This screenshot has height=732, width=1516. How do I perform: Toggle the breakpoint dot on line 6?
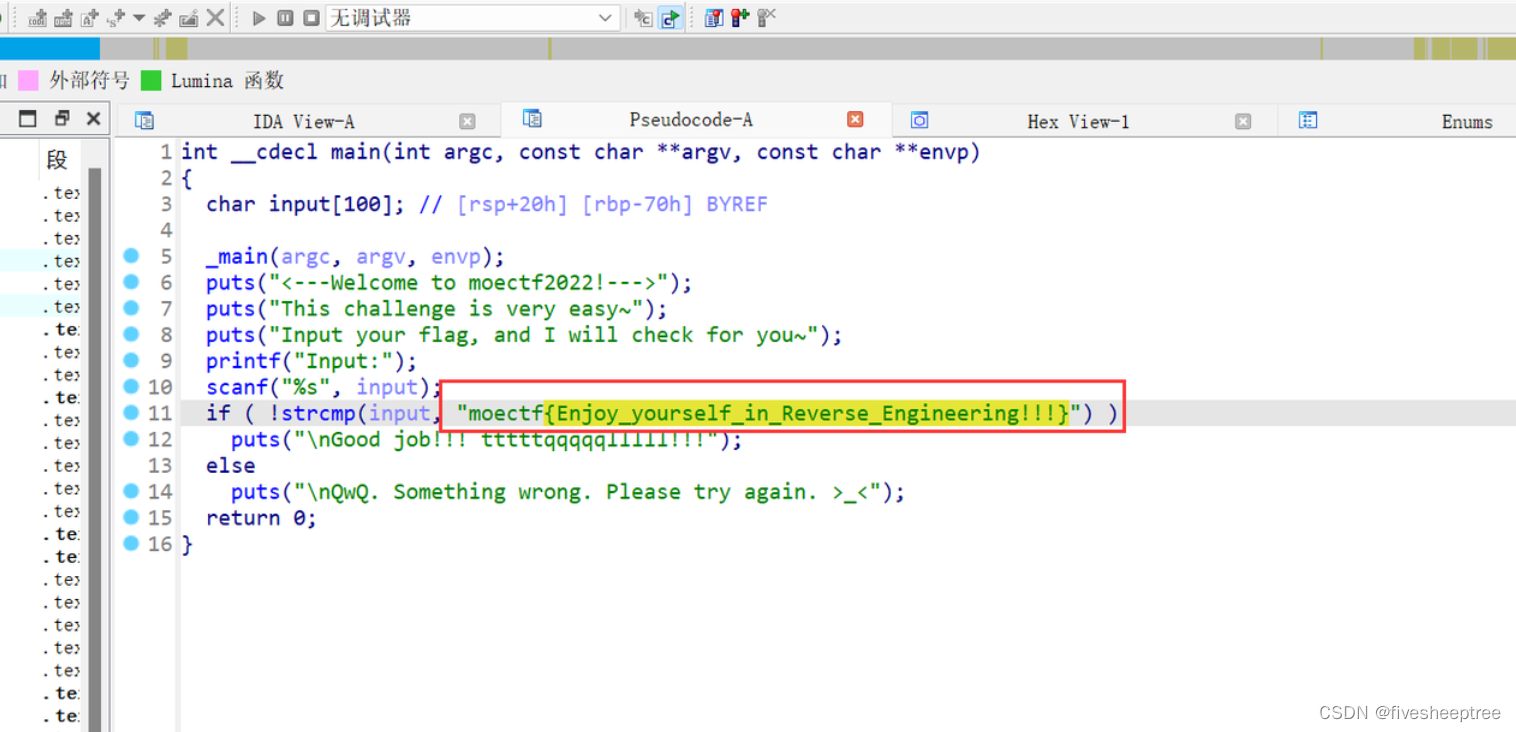(x=131, y=283)
